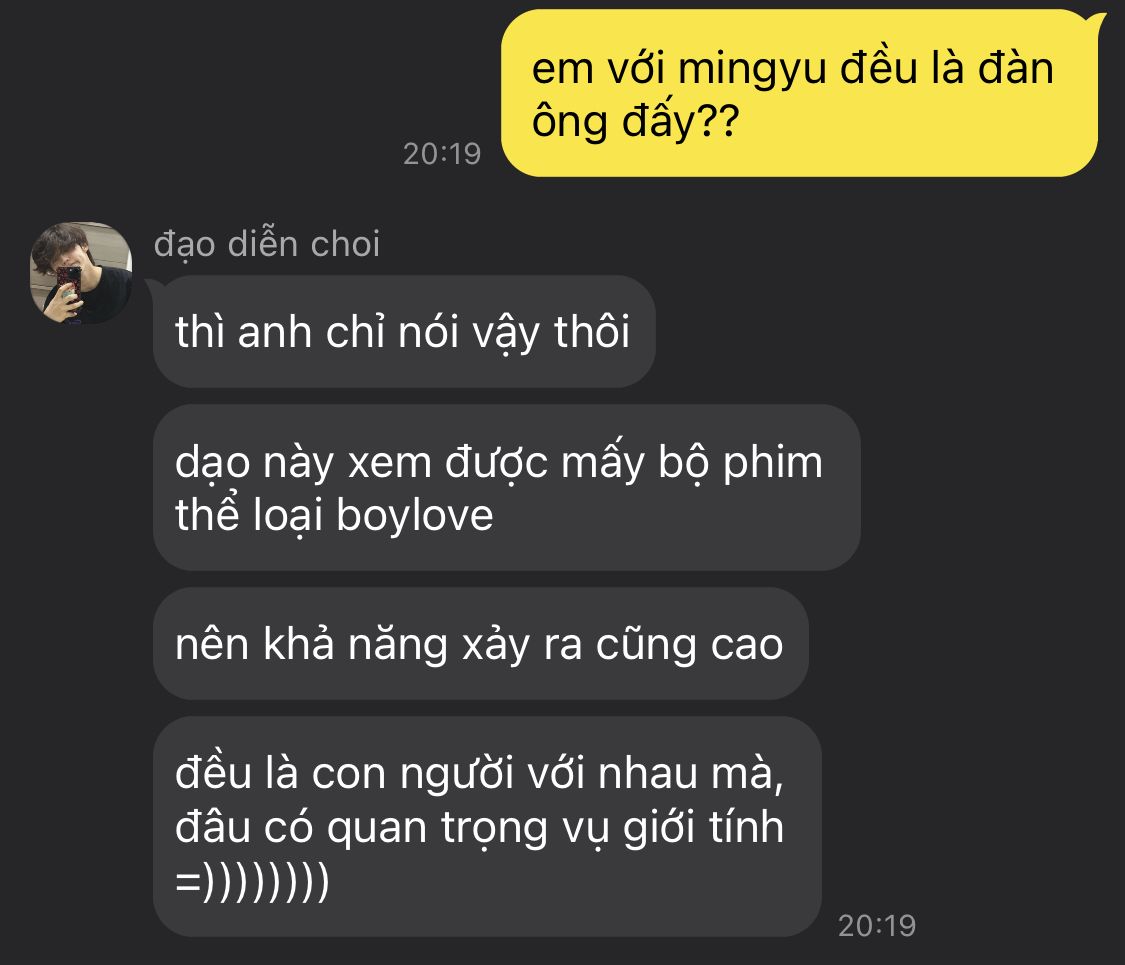Click the line "đều là con người với nhau mà,"
The image size is (1125, 965).
(x=479, y=773)
